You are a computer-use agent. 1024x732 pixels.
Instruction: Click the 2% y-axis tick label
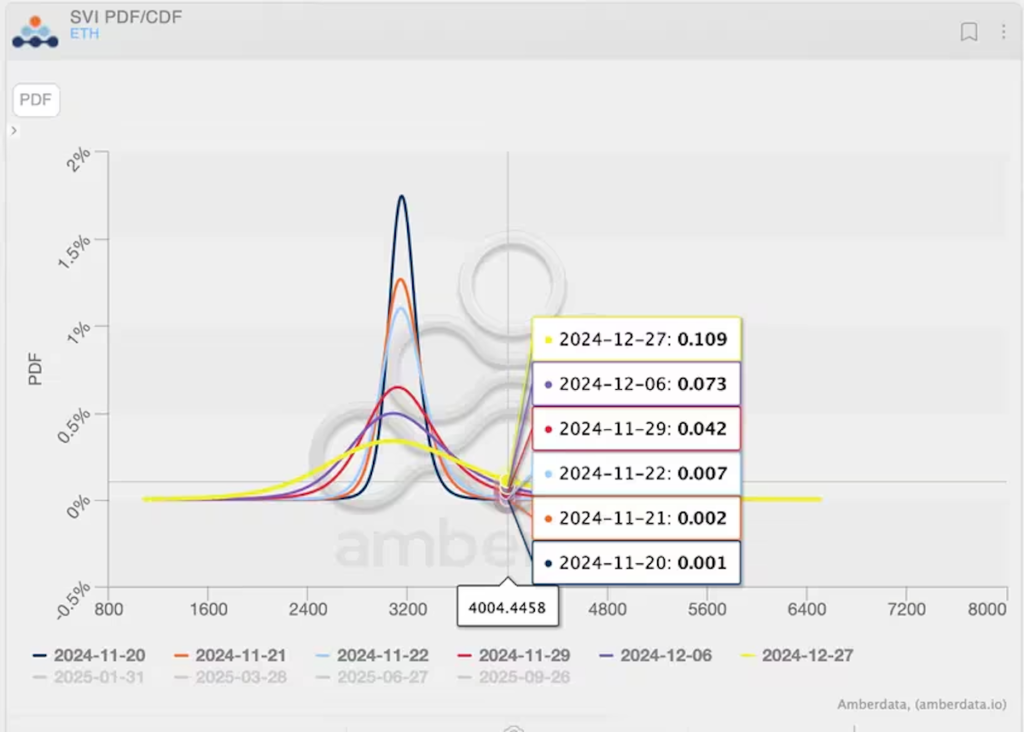tap(79, 160)
